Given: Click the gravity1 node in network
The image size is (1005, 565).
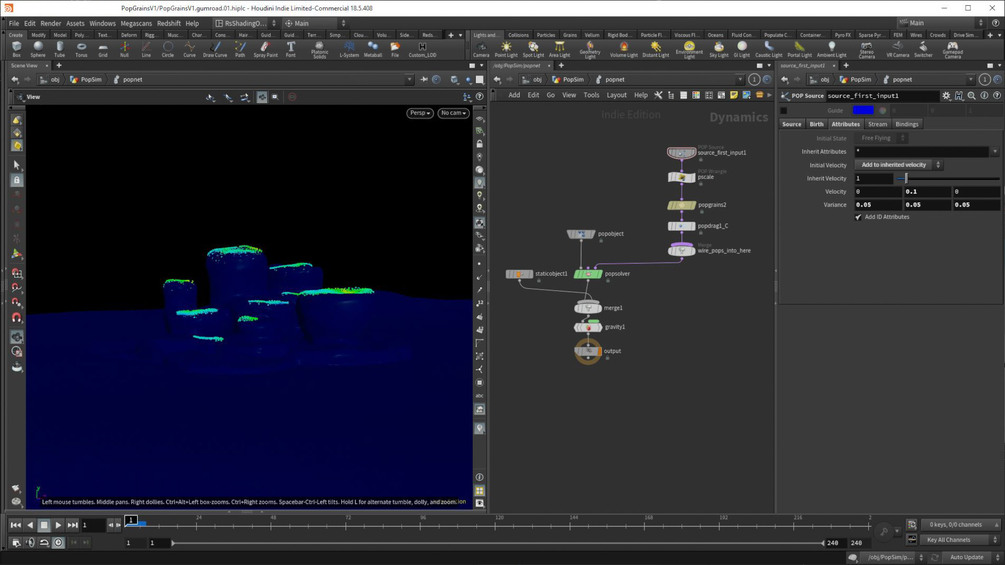Looking at the screenshot, I should click(x=588, y=327).
